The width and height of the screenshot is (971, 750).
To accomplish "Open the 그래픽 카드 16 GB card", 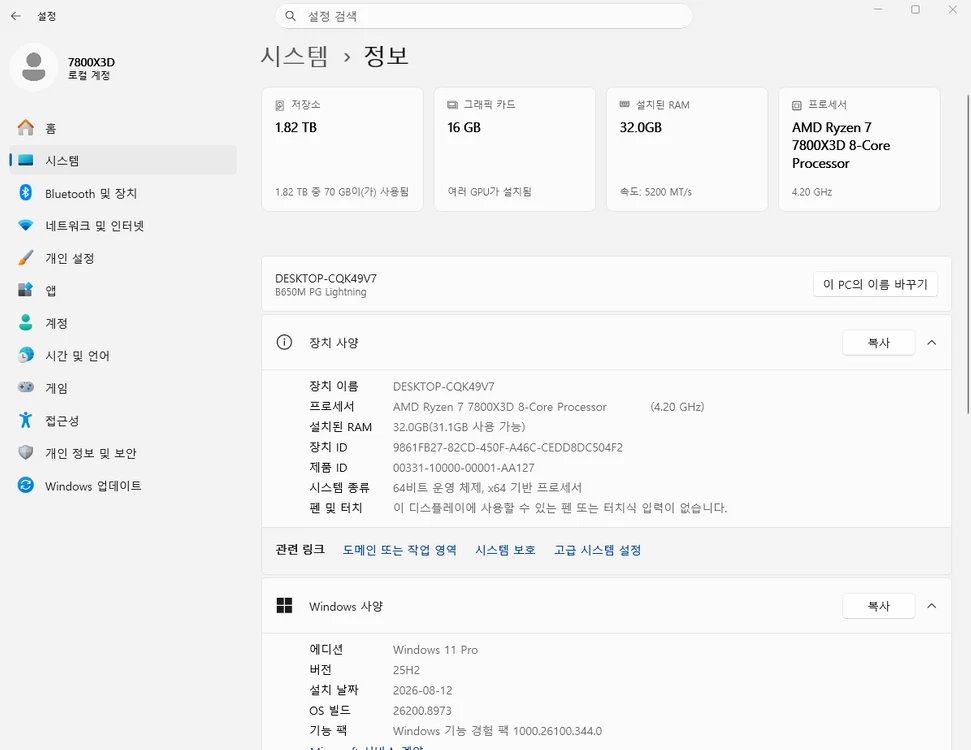I will click(x=515, y=149).
